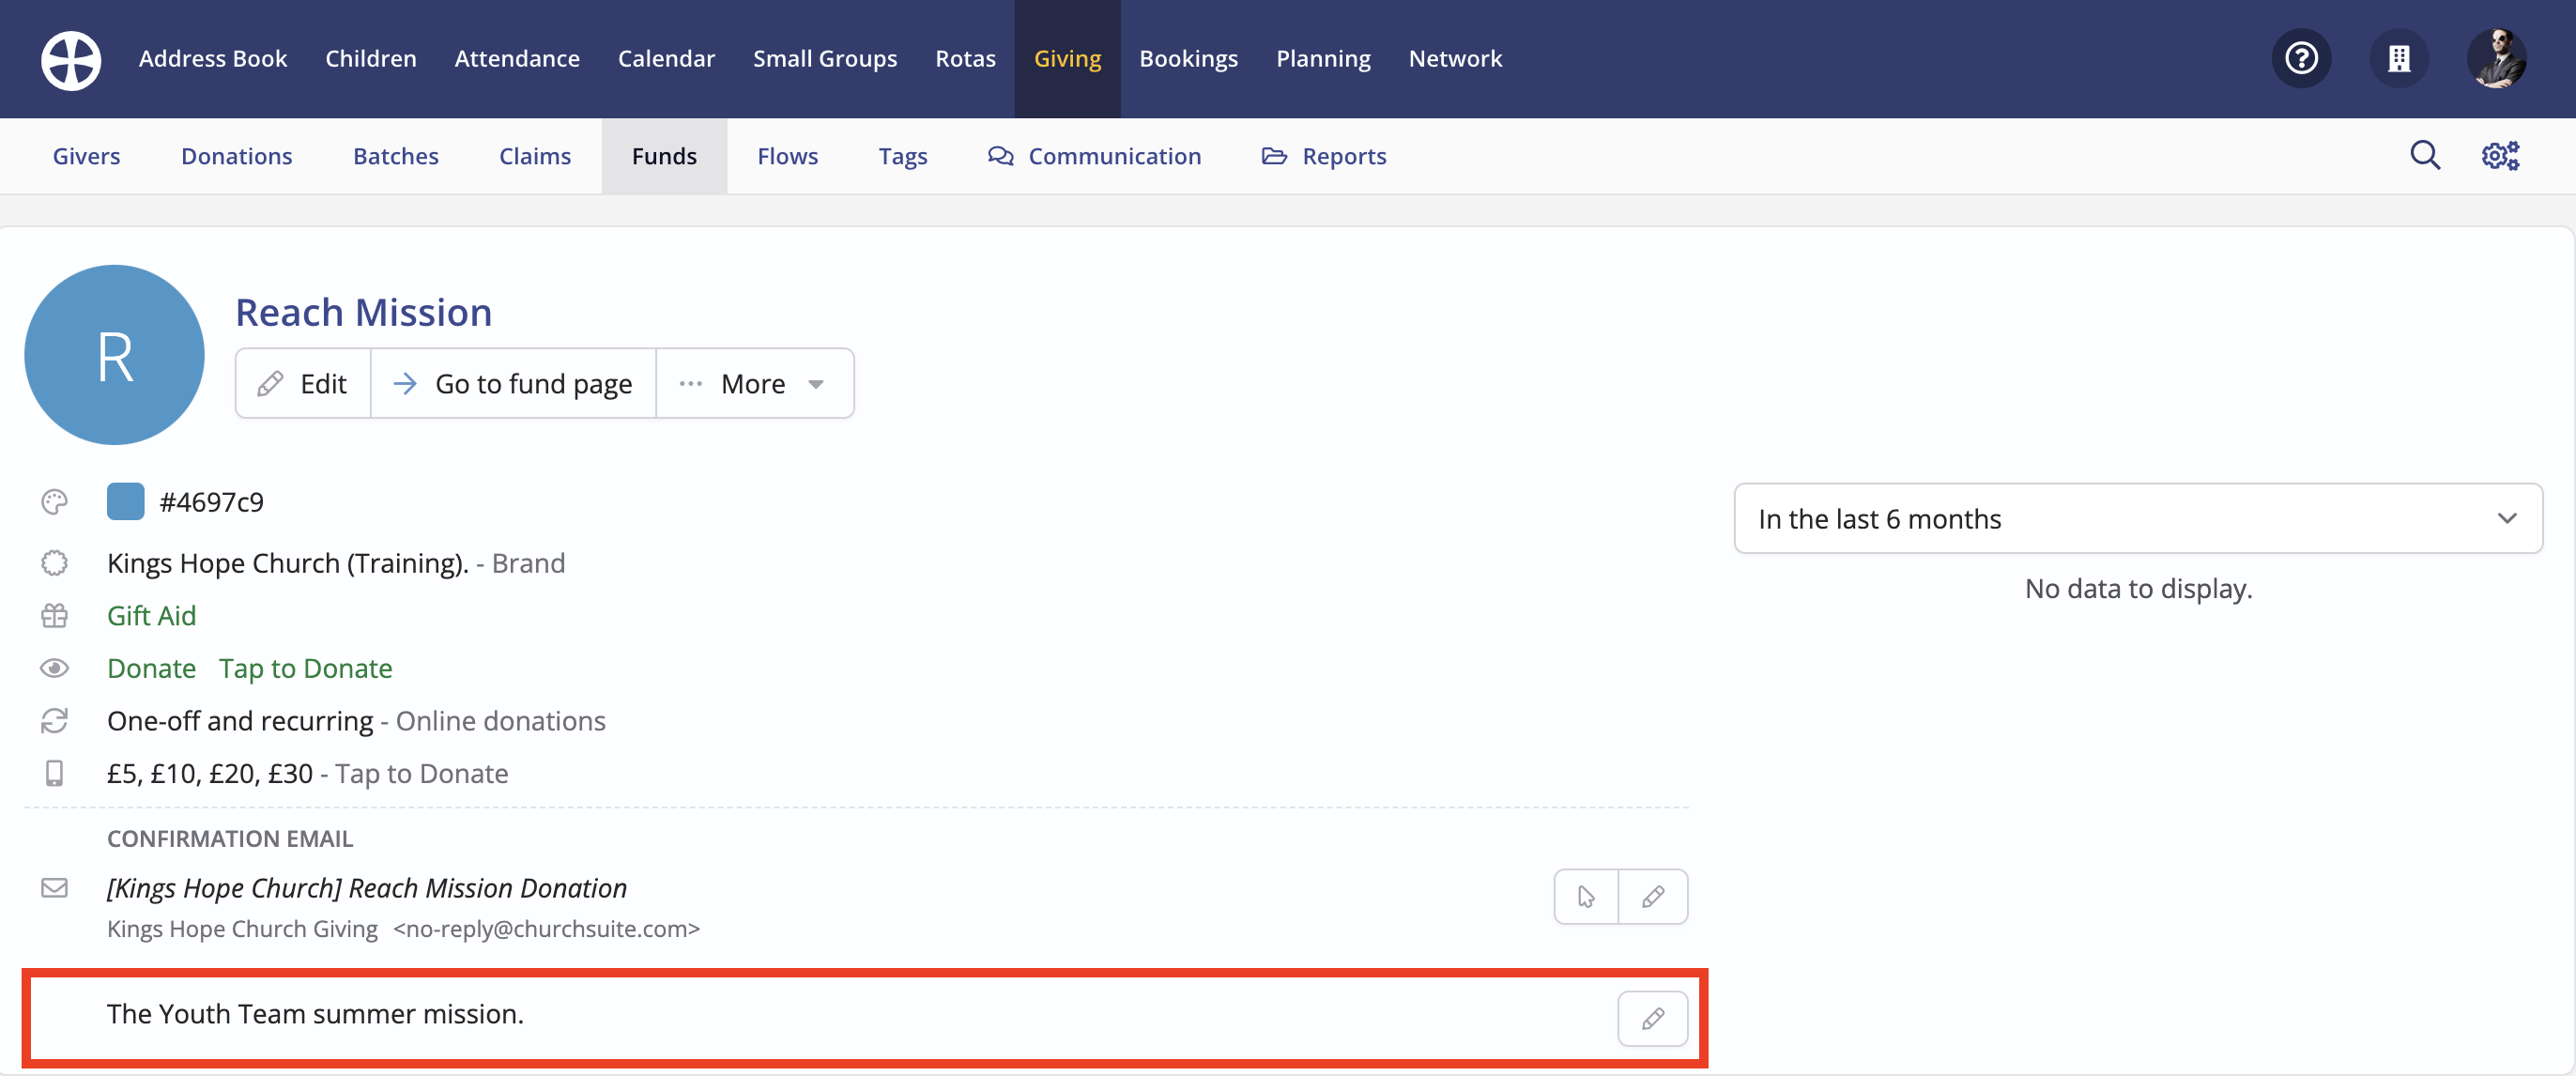Screen dimensions: 2576x1076
Task: Open the Communication section
Action: pos(1094,156)
